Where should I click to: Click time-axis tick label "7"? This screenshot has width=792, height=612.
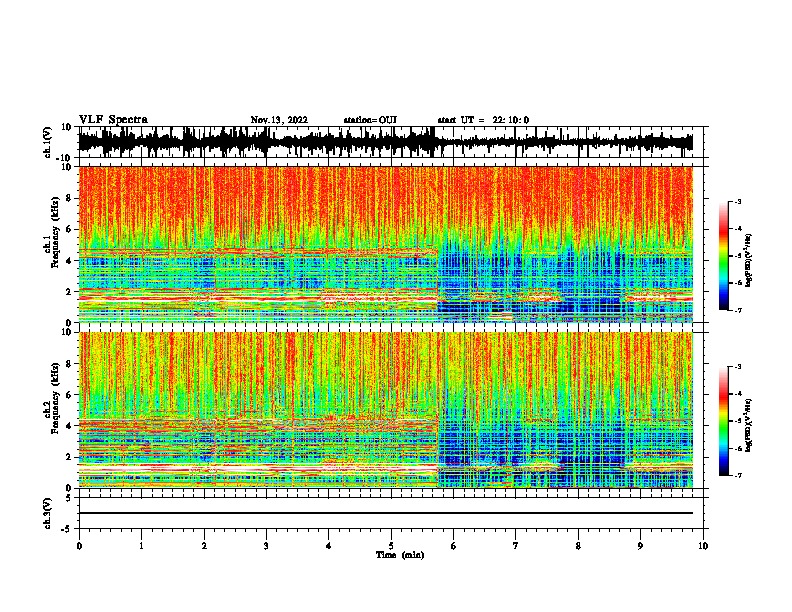[516, 546]
